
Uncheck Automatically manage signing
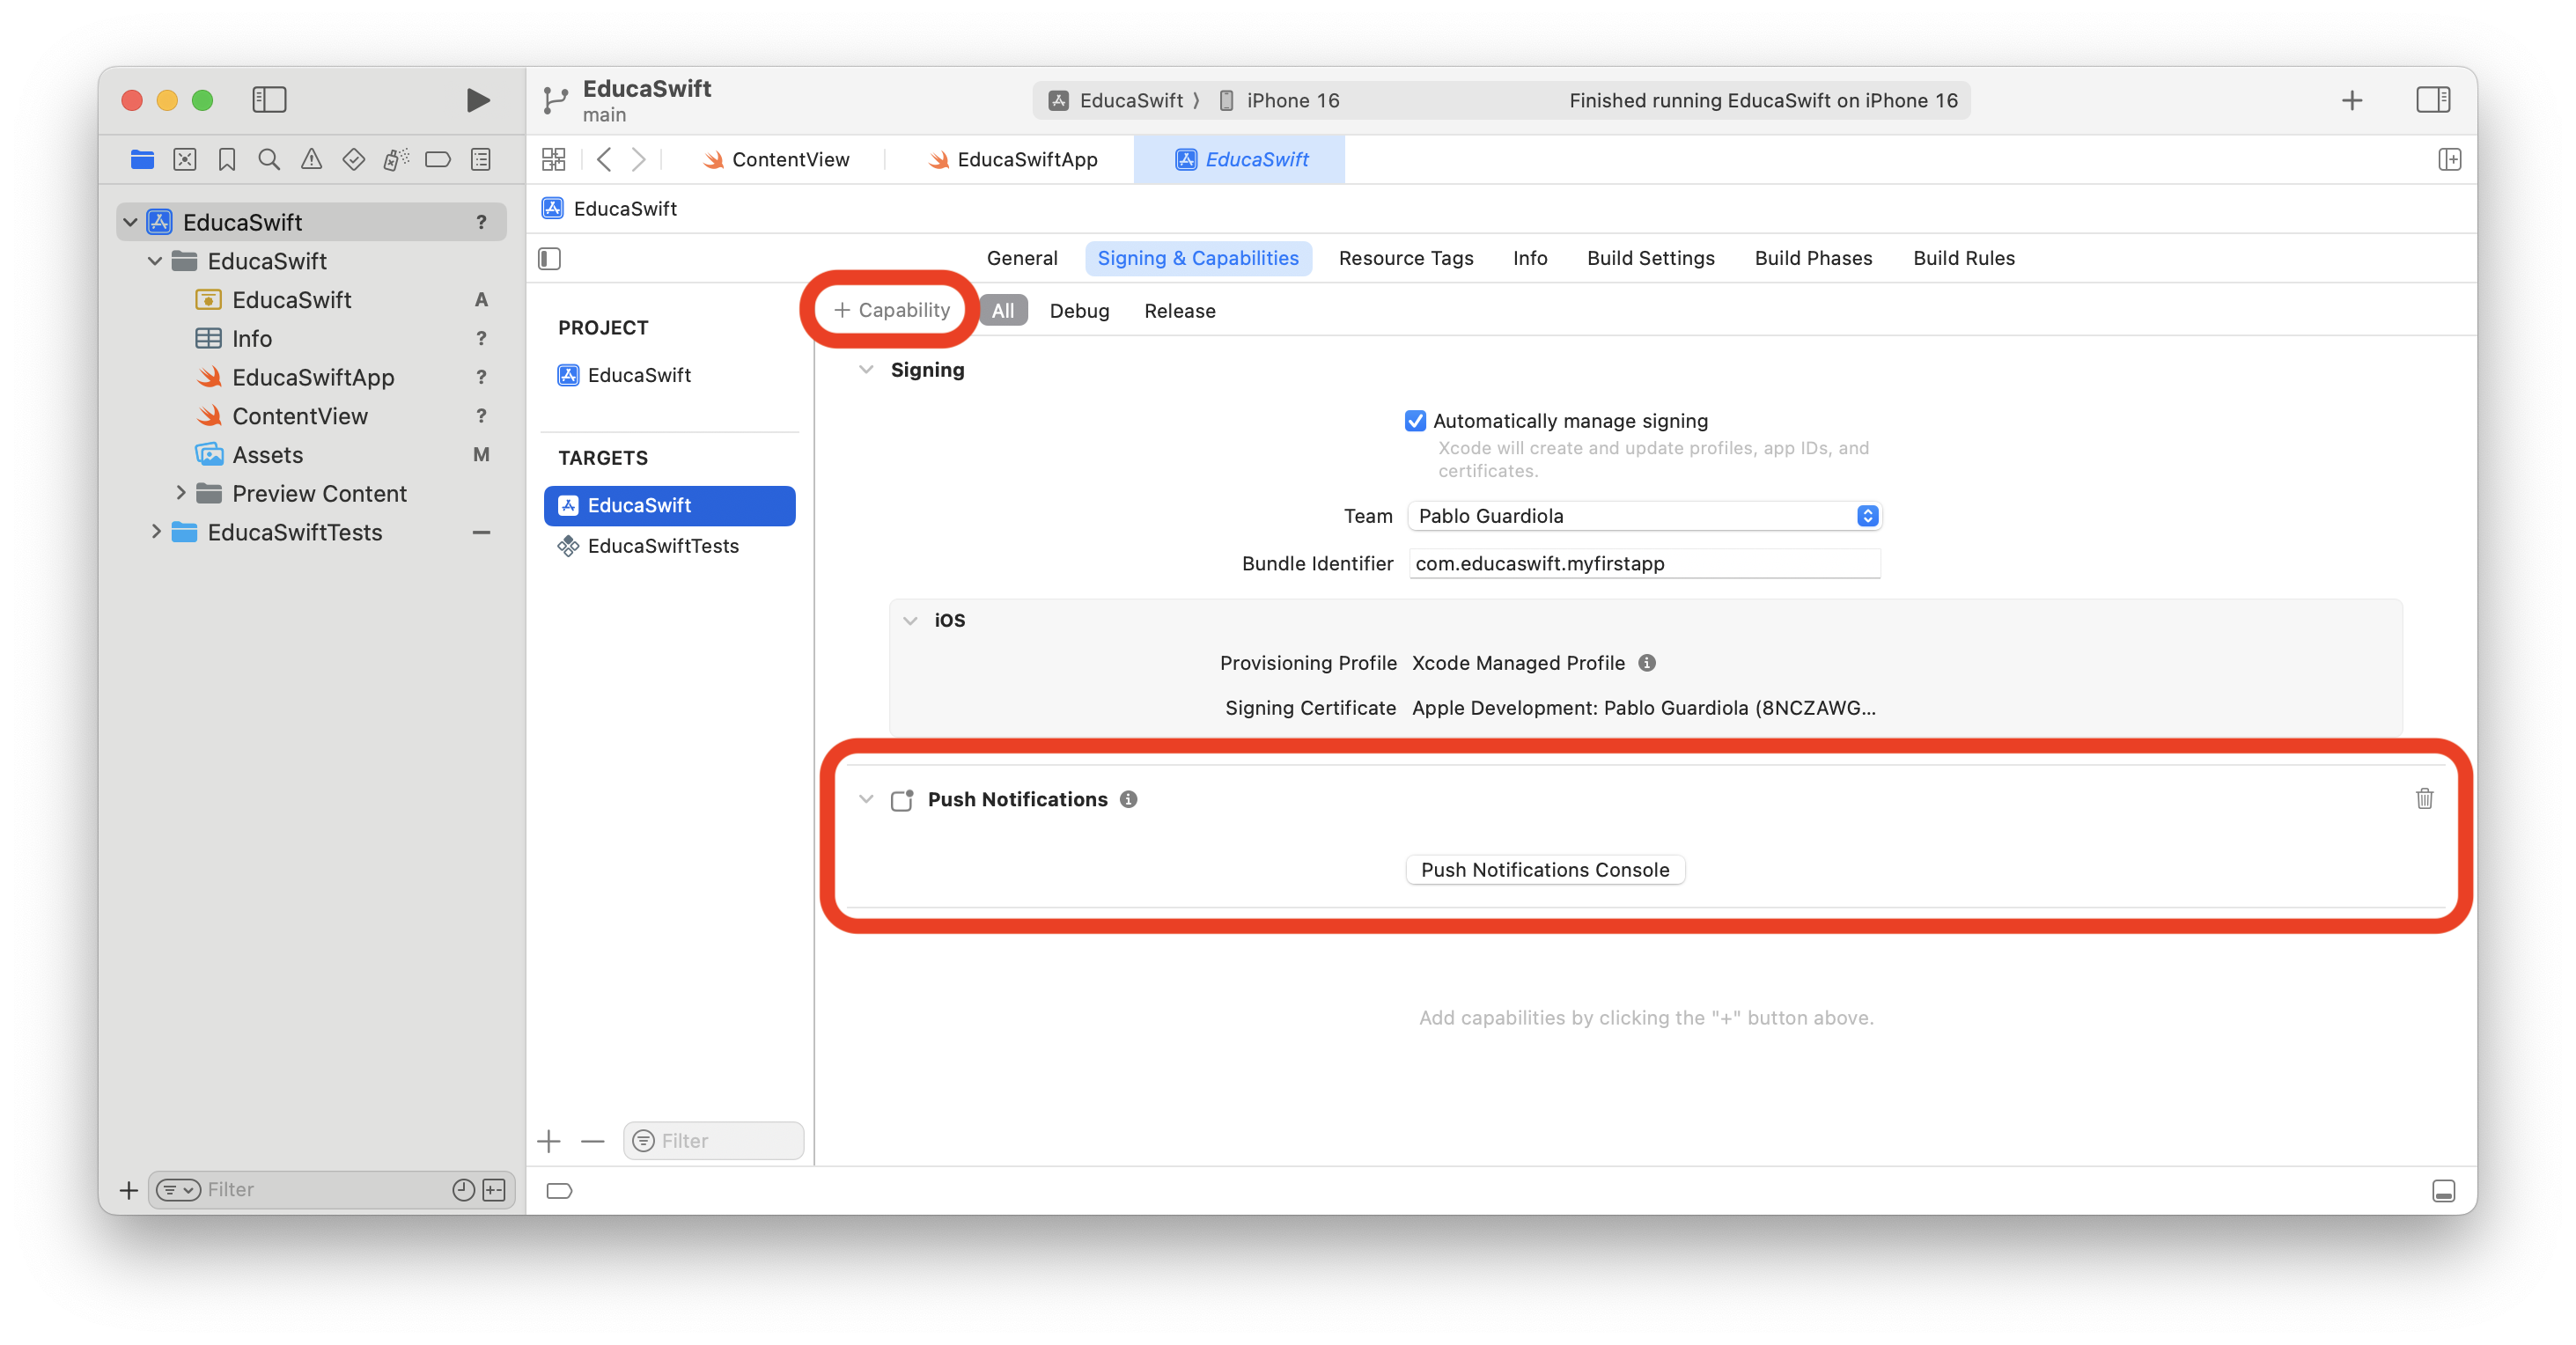(x=1415, y=421)
